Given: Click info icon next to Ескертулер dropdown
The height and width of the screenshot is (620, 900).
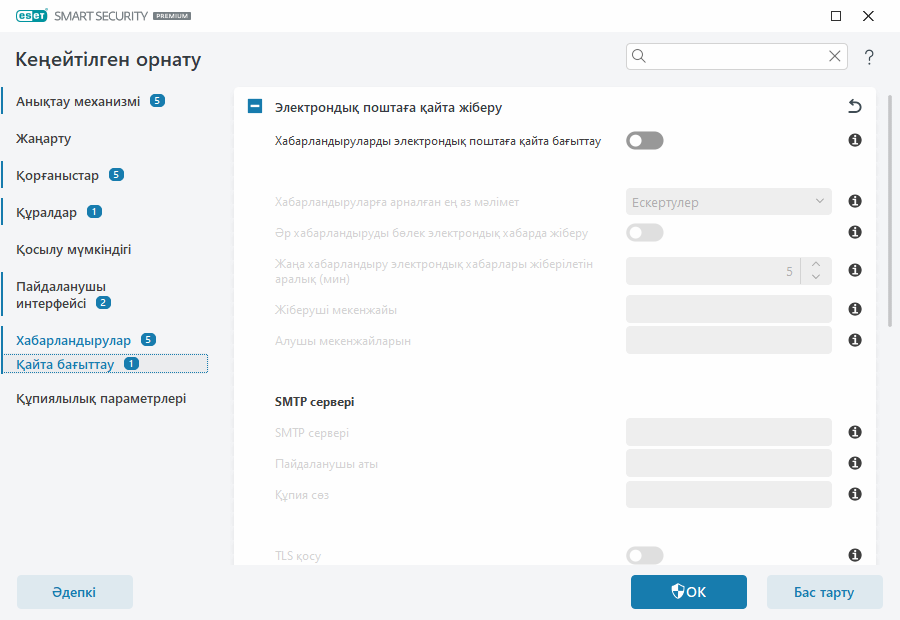Looking at the screenshot, I should point(855,202).
